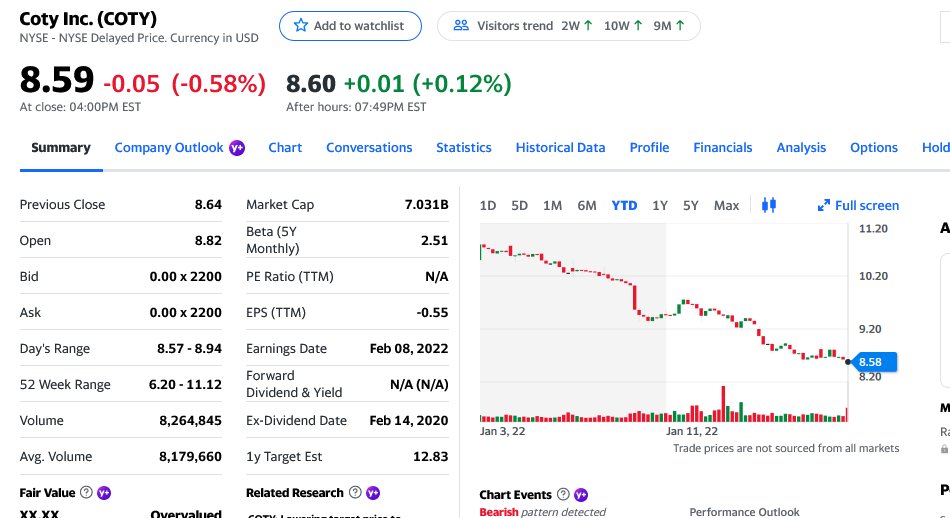The image size is (950, 518).
Task: Click the Jan 3, 22 chart axis label
Action: 502,431
